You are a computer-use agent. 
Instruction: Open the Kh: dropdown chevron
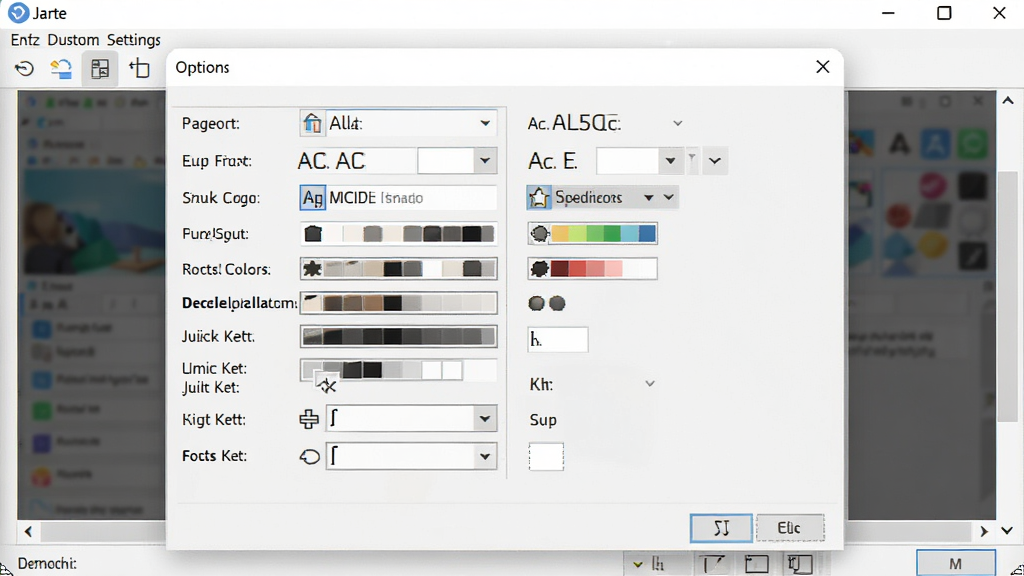tap(650, 383)
